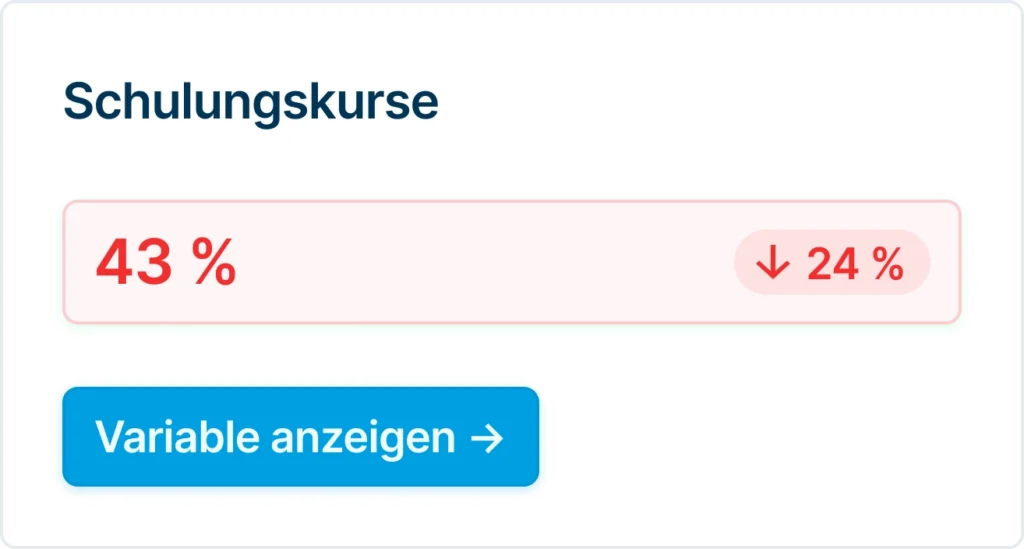Click the percent sign after 43
Viewport: 1024px width, 549px height.
(x=214, y=263)
